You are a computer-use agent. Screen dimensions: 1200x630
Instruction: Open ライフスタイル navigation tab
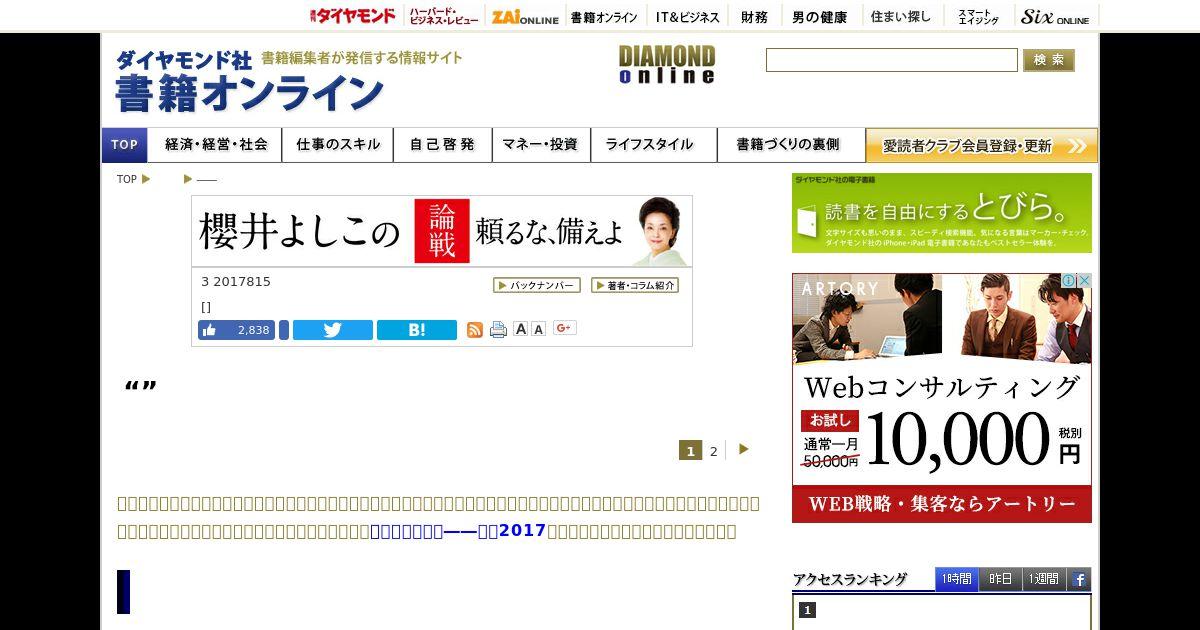click(653, 145)
